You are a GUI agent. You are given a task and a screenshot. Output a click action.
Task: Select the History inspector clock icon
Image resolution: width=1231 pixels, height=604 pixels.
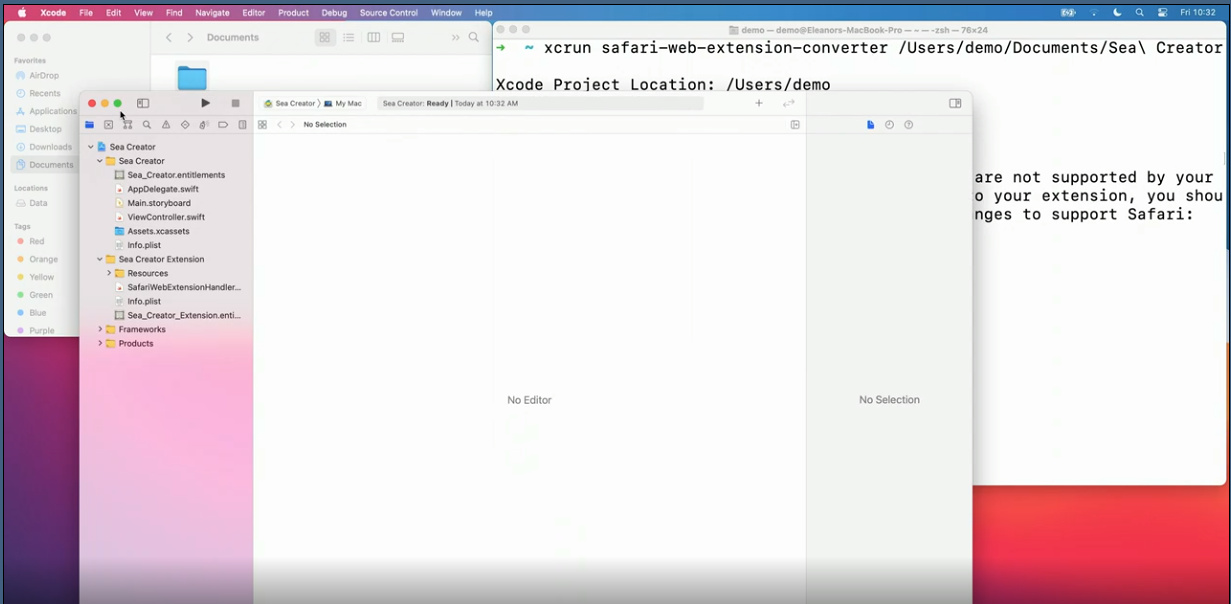889,125
